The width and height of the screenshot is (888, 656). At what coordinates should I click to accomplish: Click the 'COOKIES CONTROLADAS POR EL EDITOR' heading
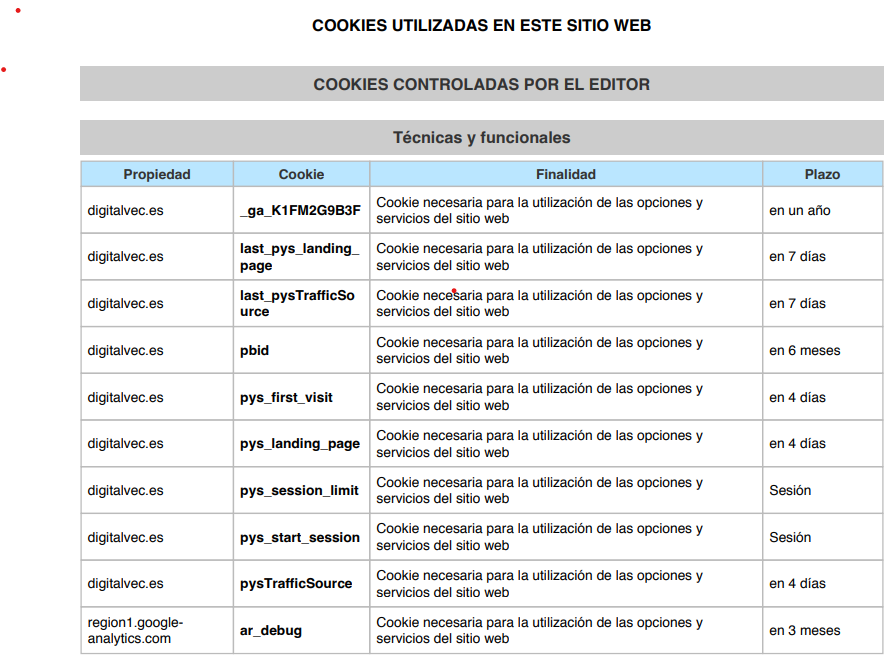pyautogui.click(x=481, y=85)
